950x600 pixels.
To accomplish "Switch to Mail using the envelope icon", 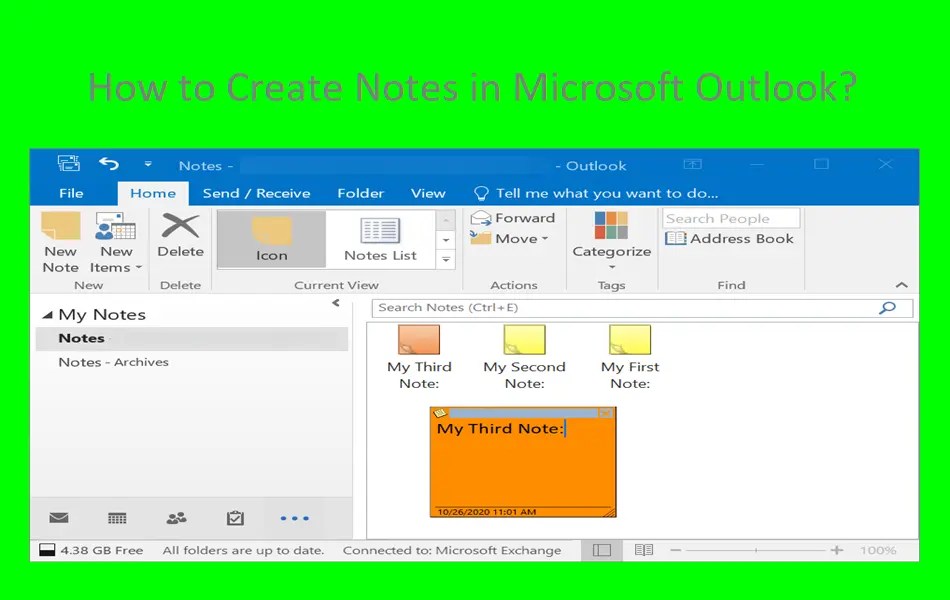I will point(58,518).
